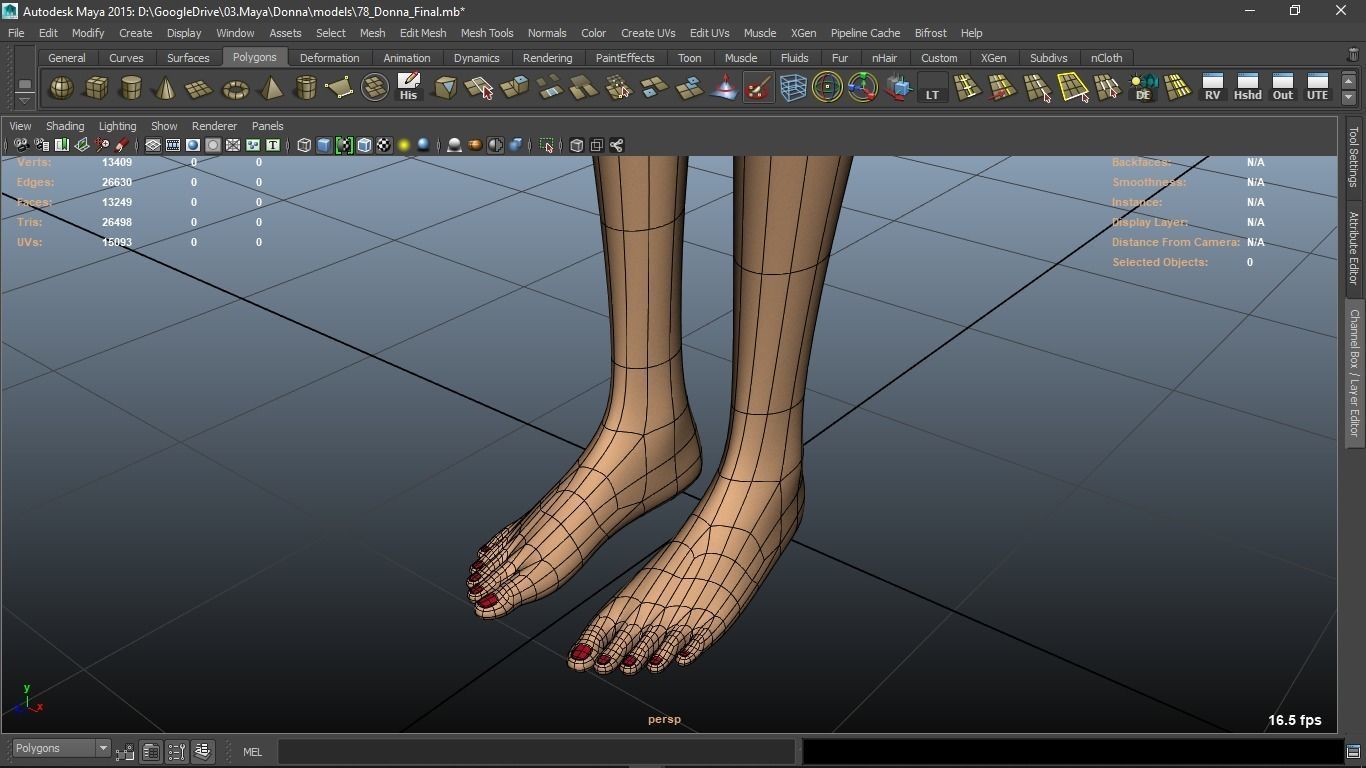Switch to the Rendering shelf tab

click(547, 58)
